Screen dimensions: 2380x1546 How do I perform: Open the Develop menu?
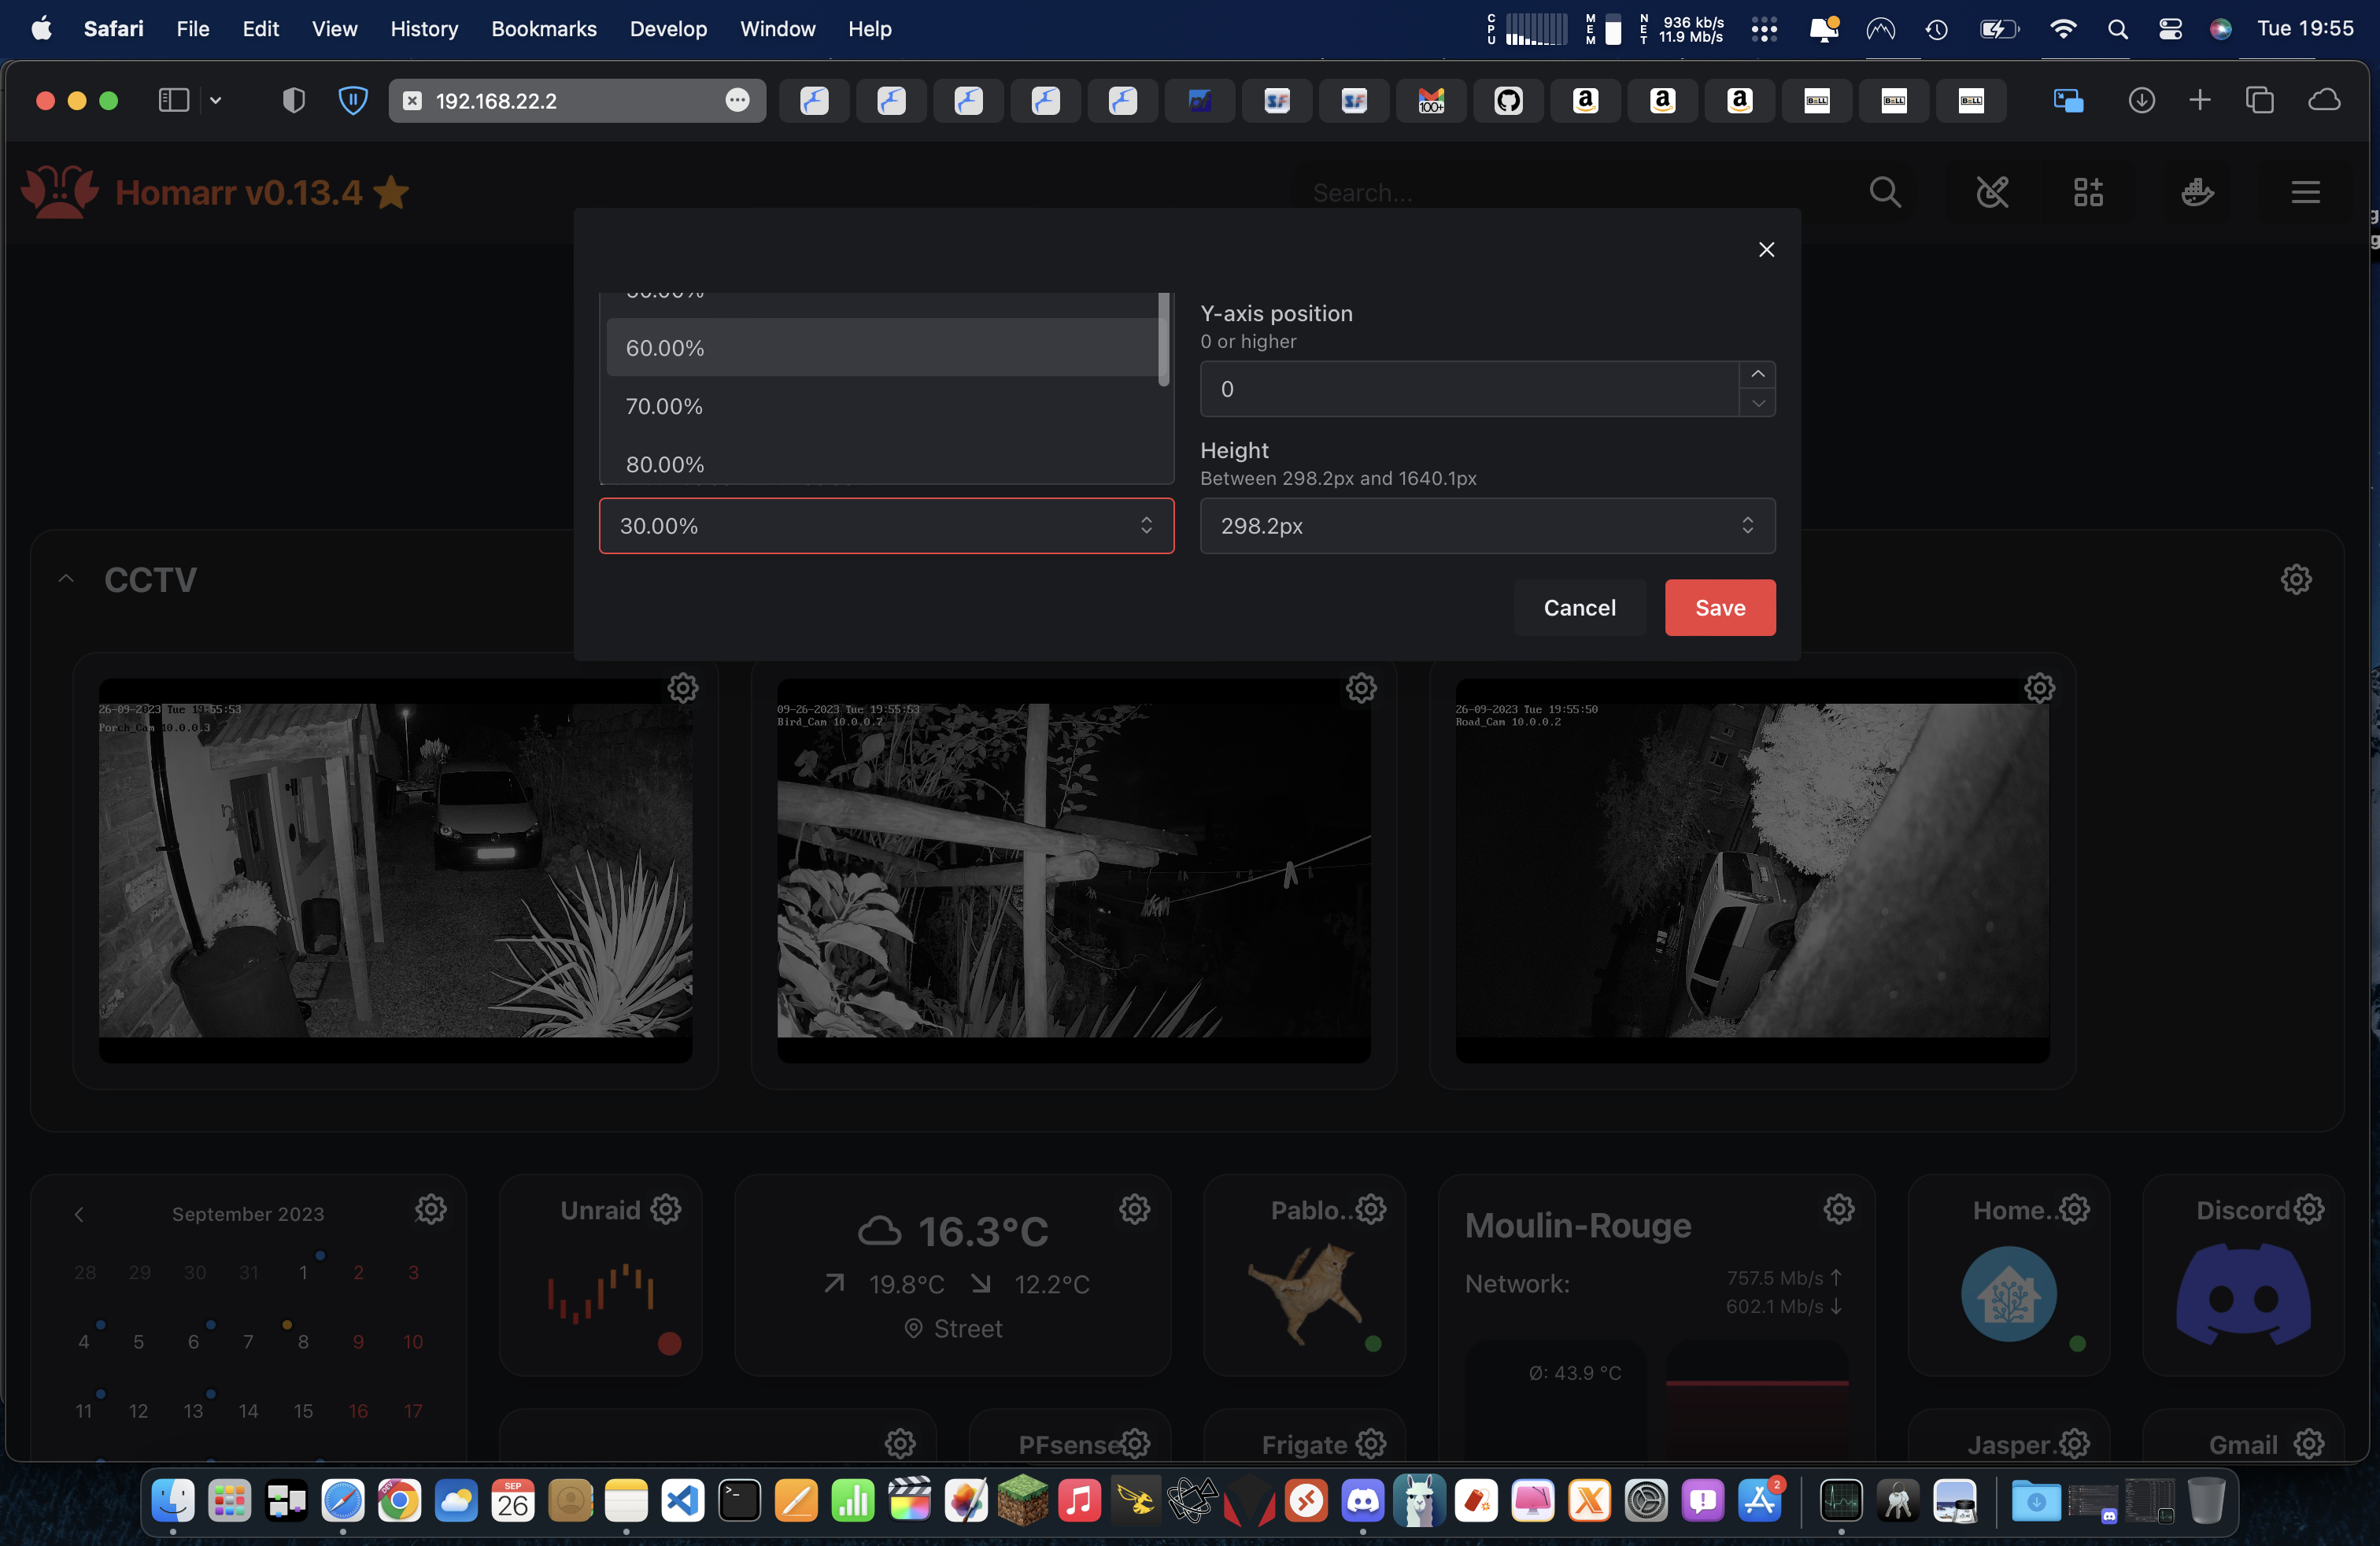click(x=668, y=29)
